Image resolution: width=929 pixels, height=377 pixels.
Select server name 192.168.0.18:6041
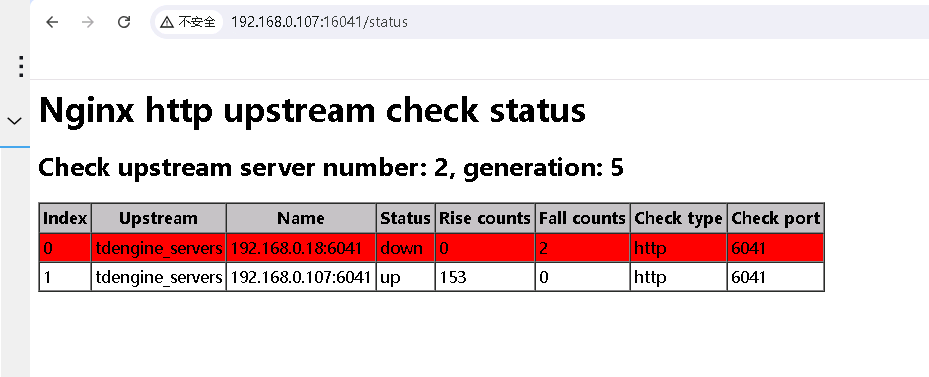pos(301,248)
